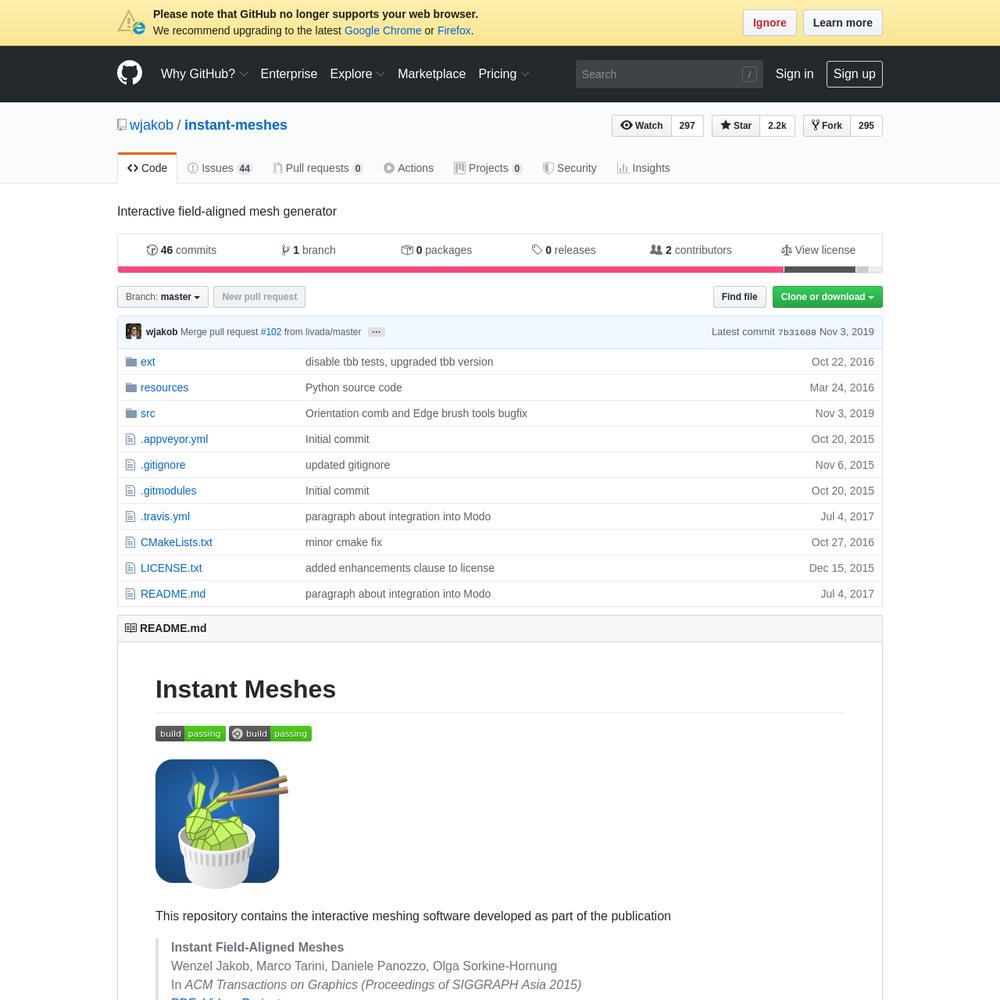Click the first build passing badge

(x=190, y=733)
